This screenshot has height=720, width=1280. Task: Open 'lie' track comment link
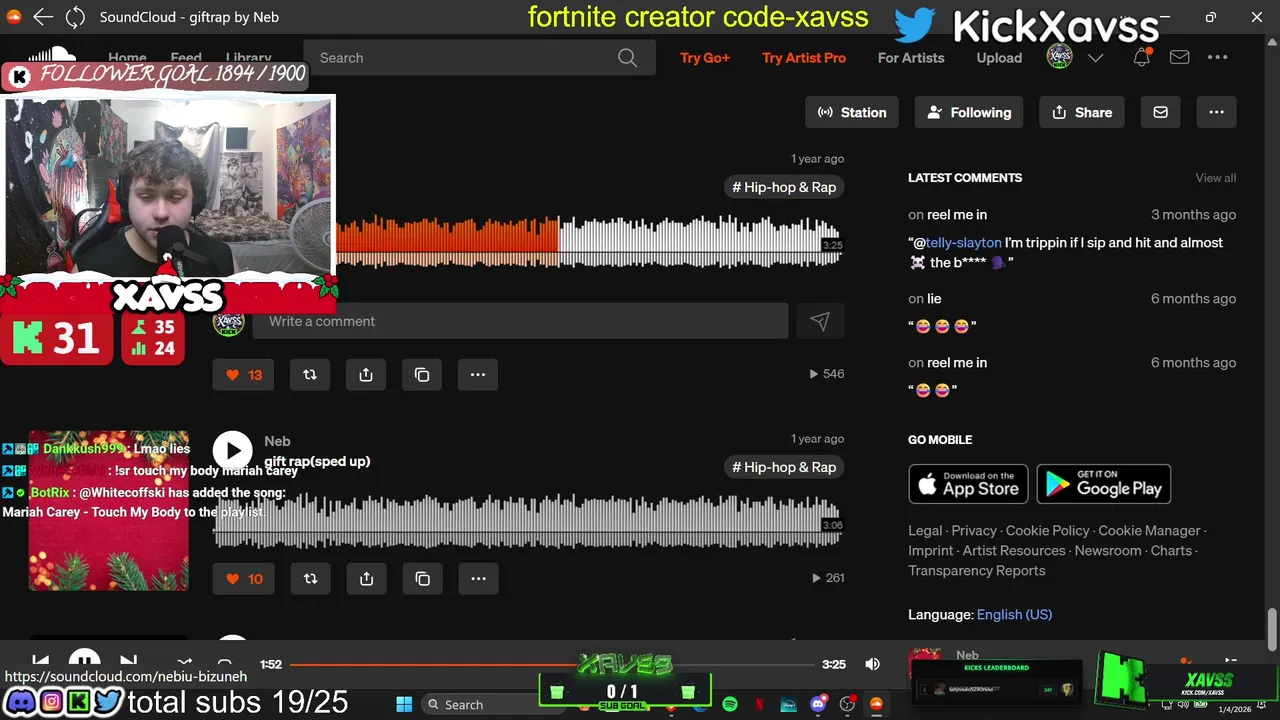coord(934,299)
